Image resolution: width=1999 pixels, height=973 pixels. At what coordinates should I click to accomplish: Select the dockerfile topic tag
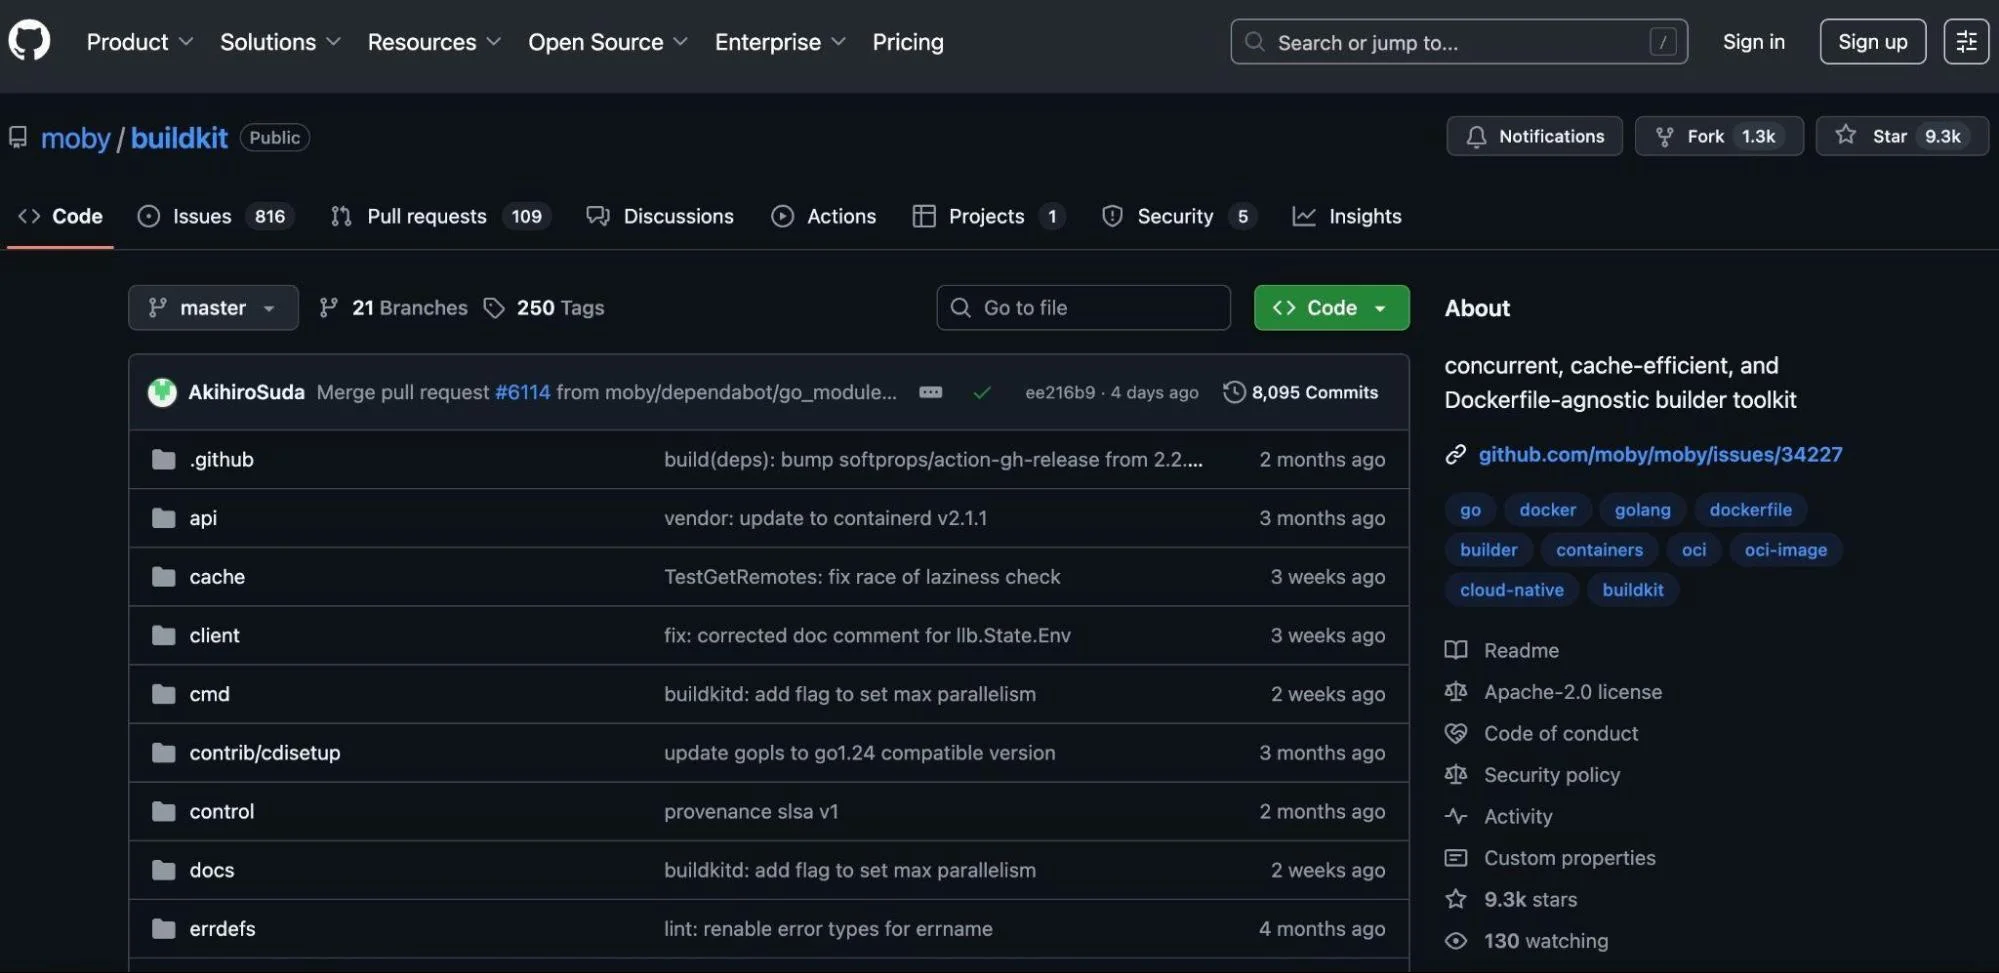[x=1750, y=510]
